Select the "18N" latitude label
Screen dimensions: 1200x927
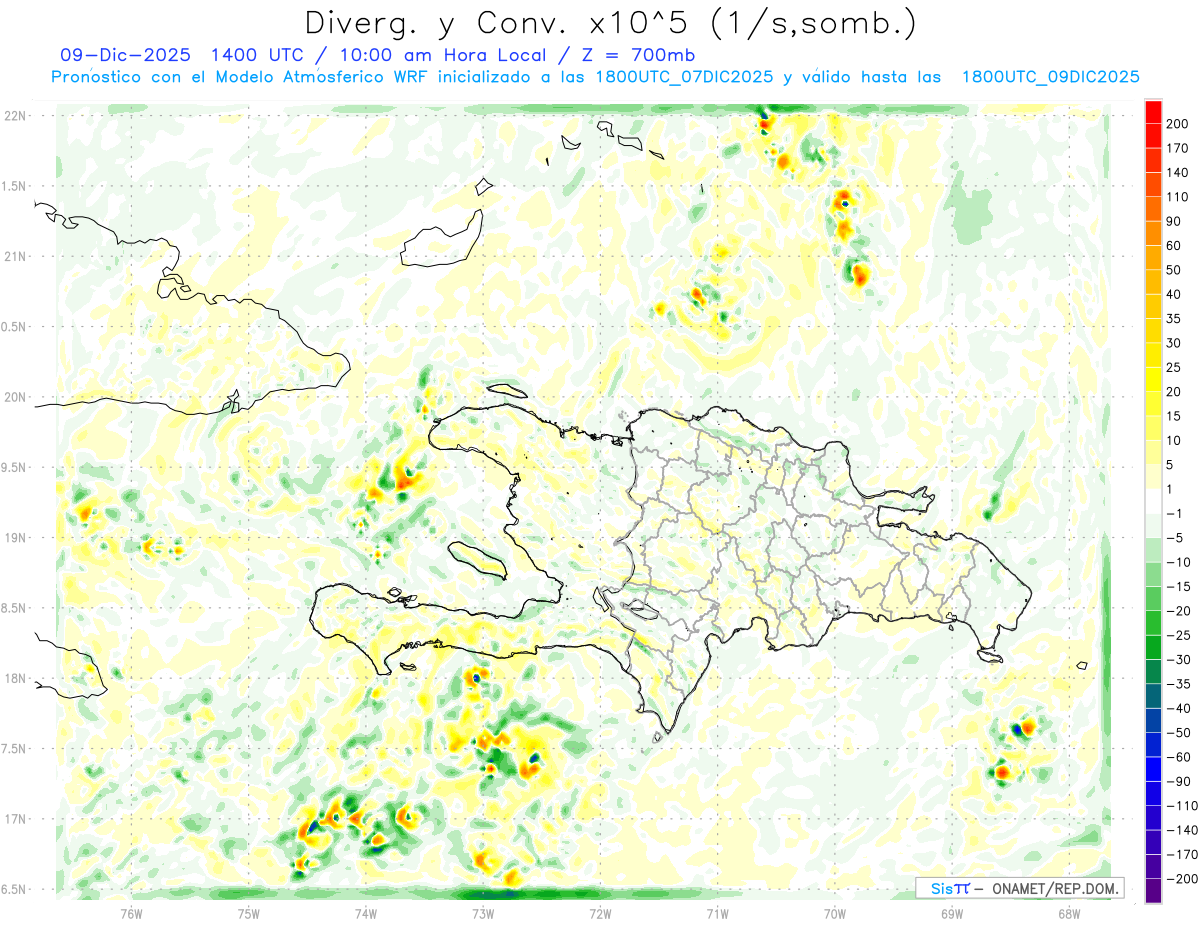(x=15, y=679)
